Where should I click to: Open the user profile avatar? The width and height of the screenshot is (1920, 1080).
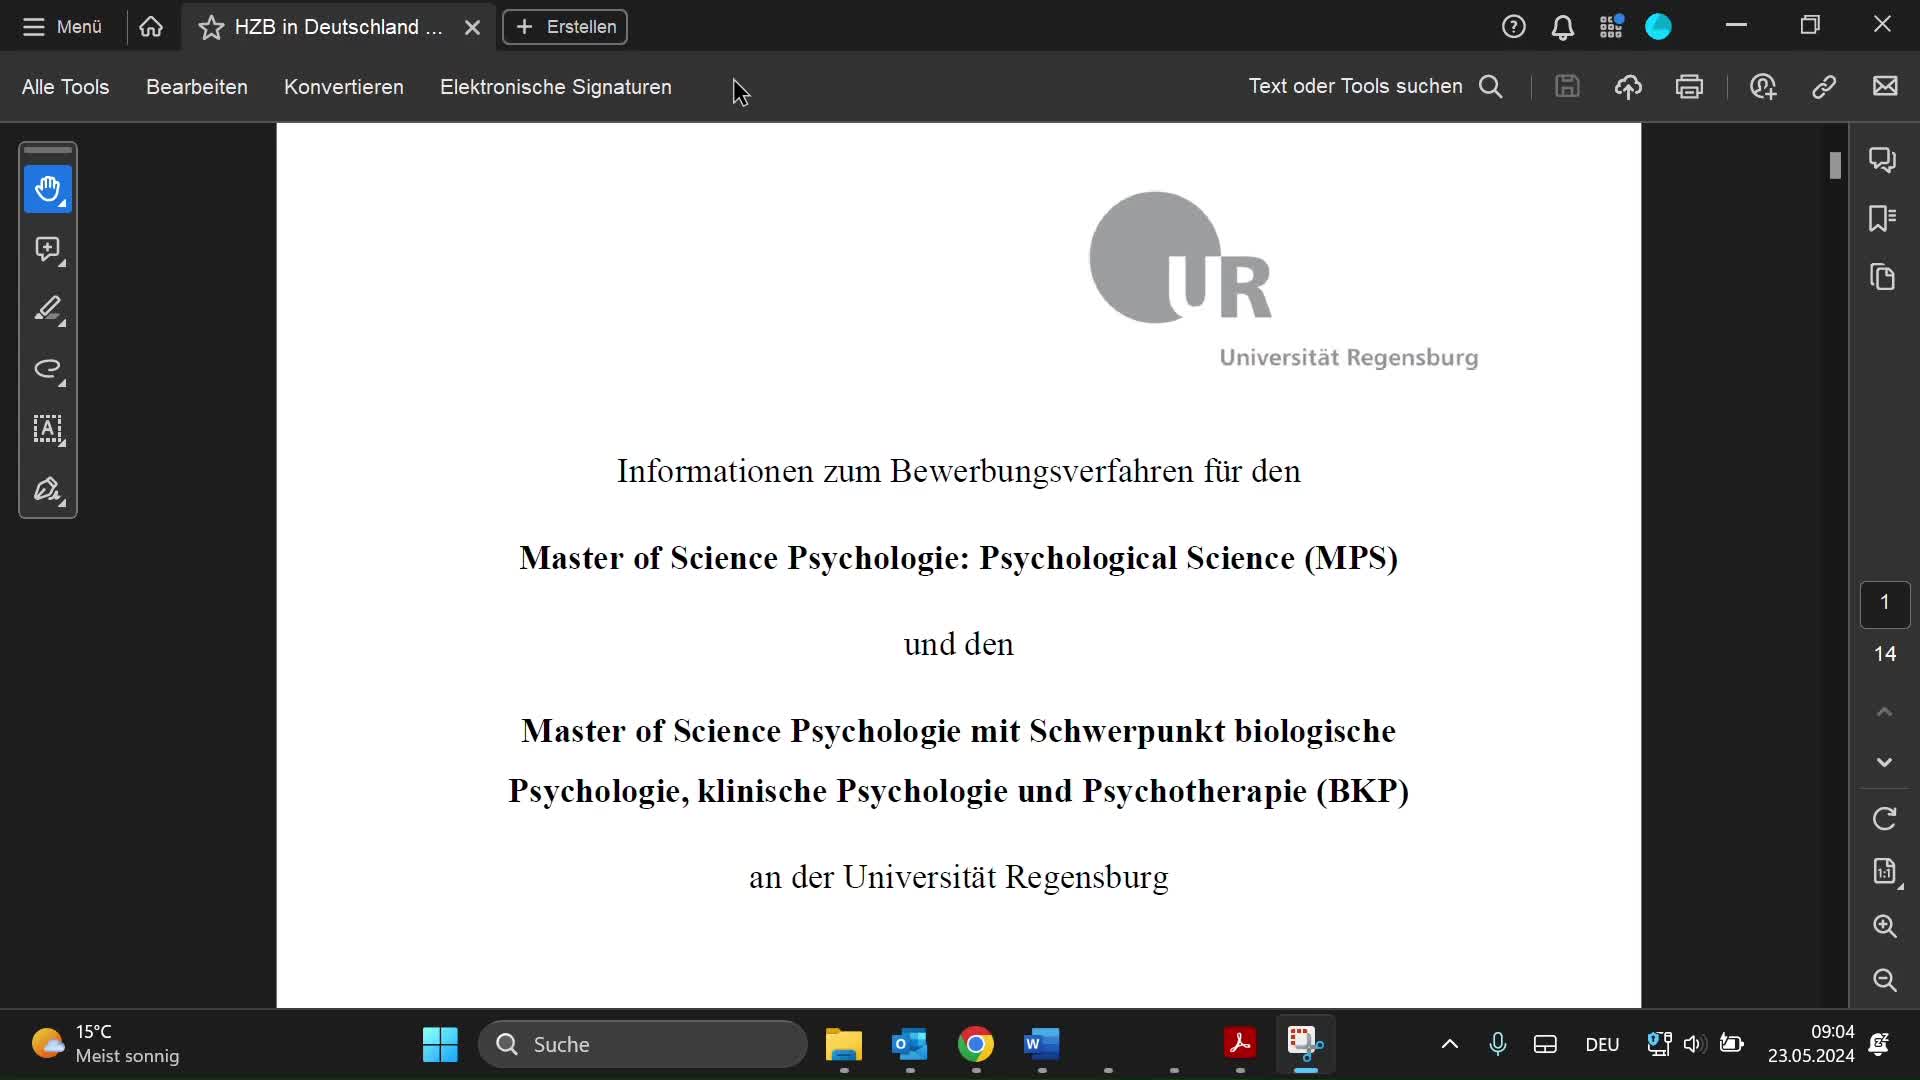1659,27
